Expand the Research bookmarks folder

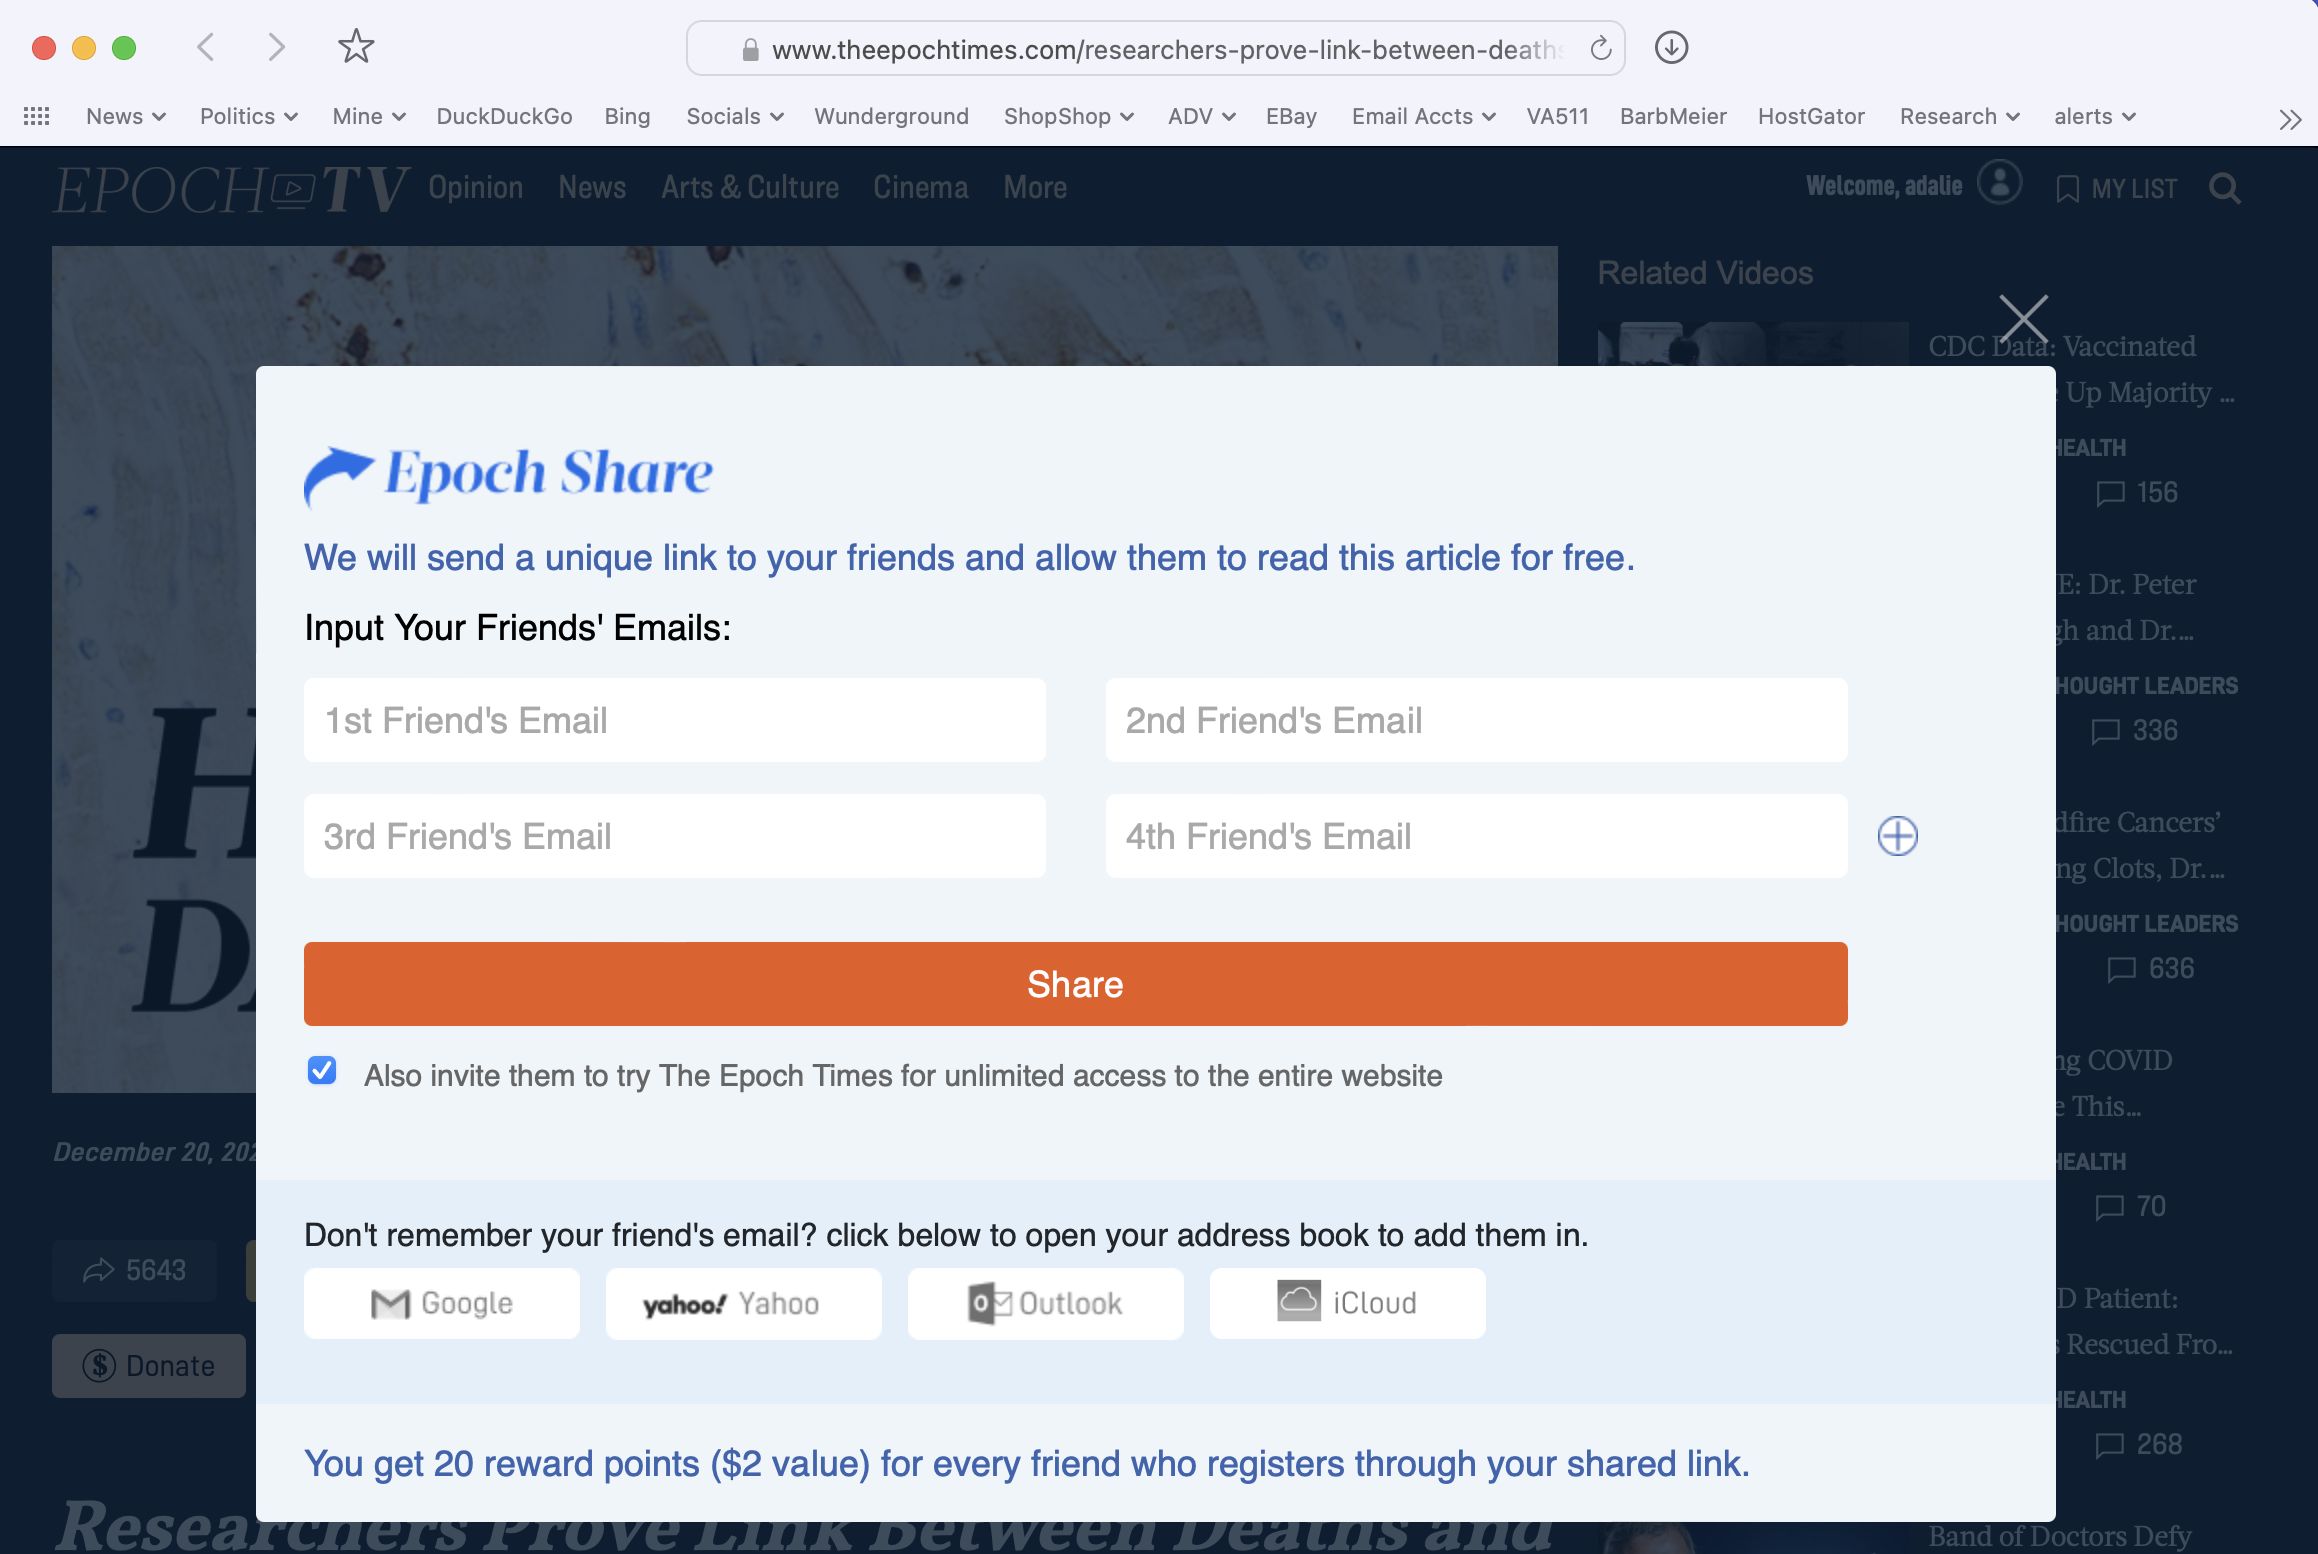click(x=1960, y=116)
